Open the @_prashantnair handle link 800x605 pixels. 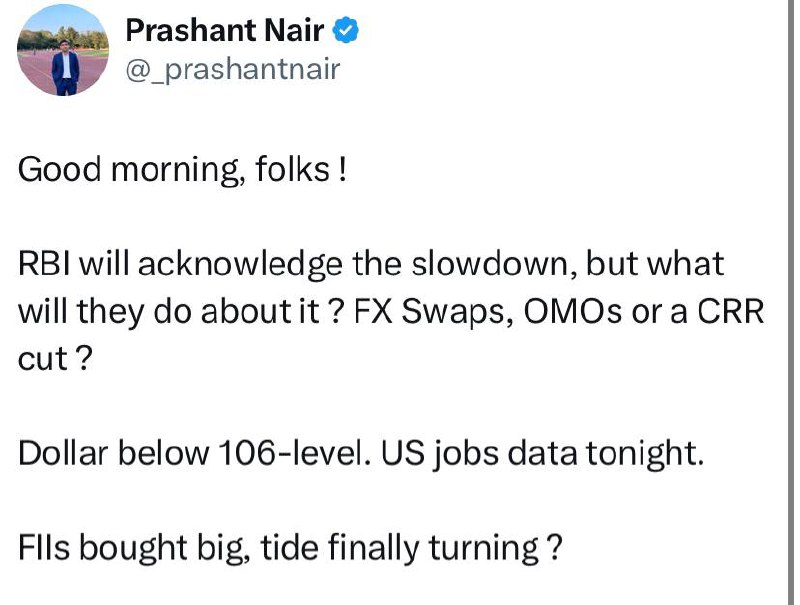tap(233, 70)
